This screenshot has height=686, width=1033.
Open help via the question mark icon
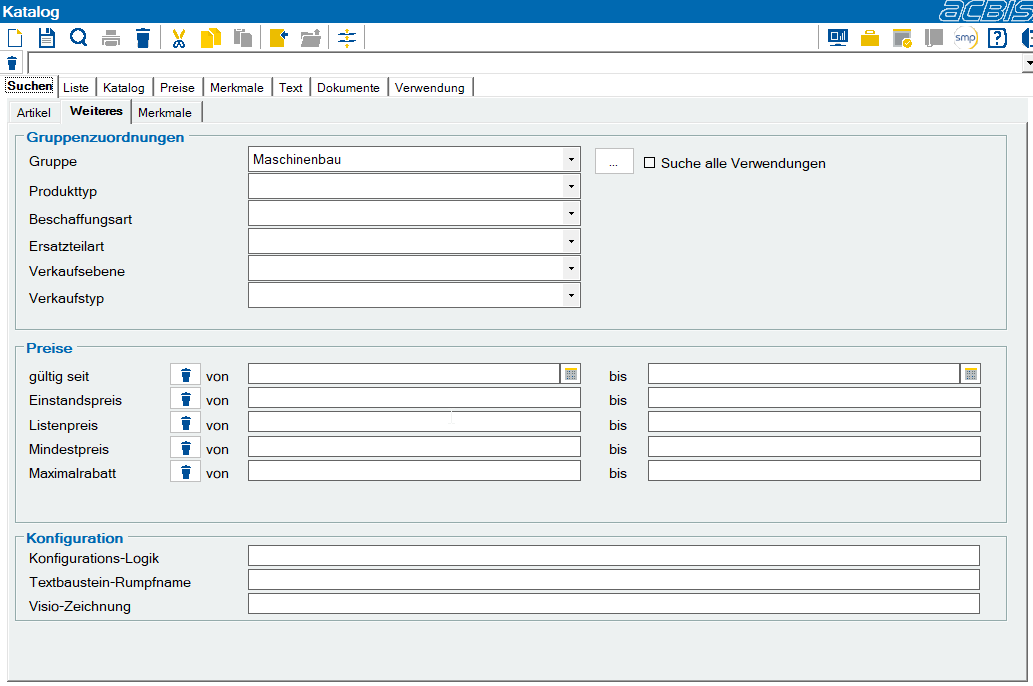click(997, 38)
